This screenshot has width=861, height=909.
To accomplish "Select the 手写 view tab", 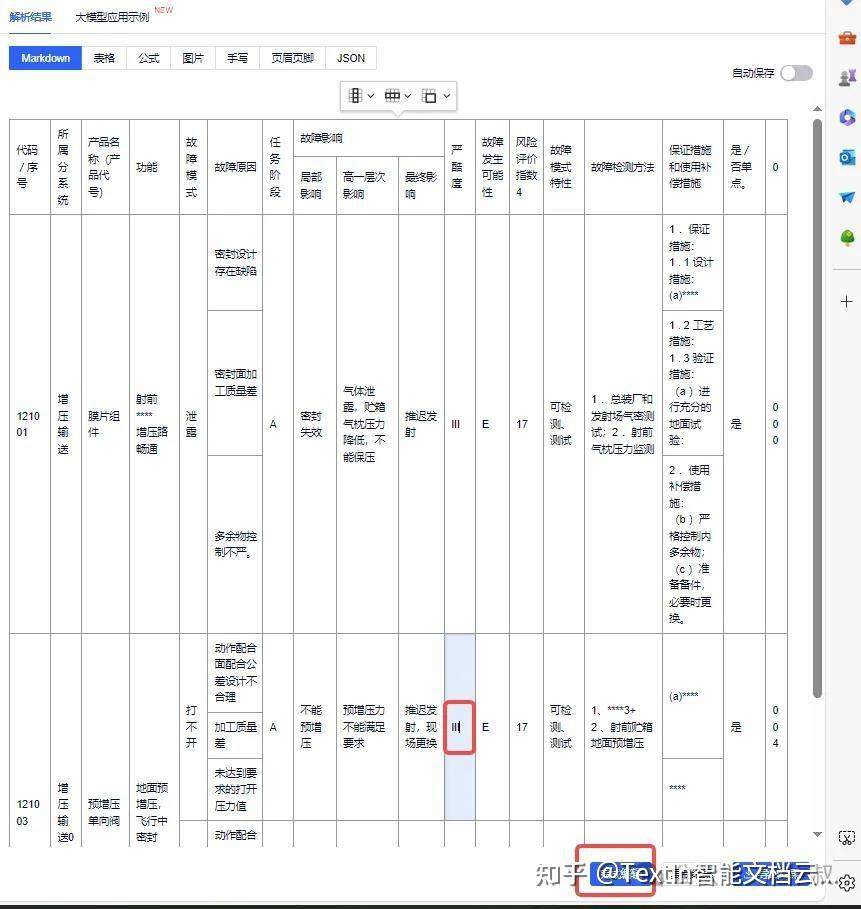I will pos(237,58).
